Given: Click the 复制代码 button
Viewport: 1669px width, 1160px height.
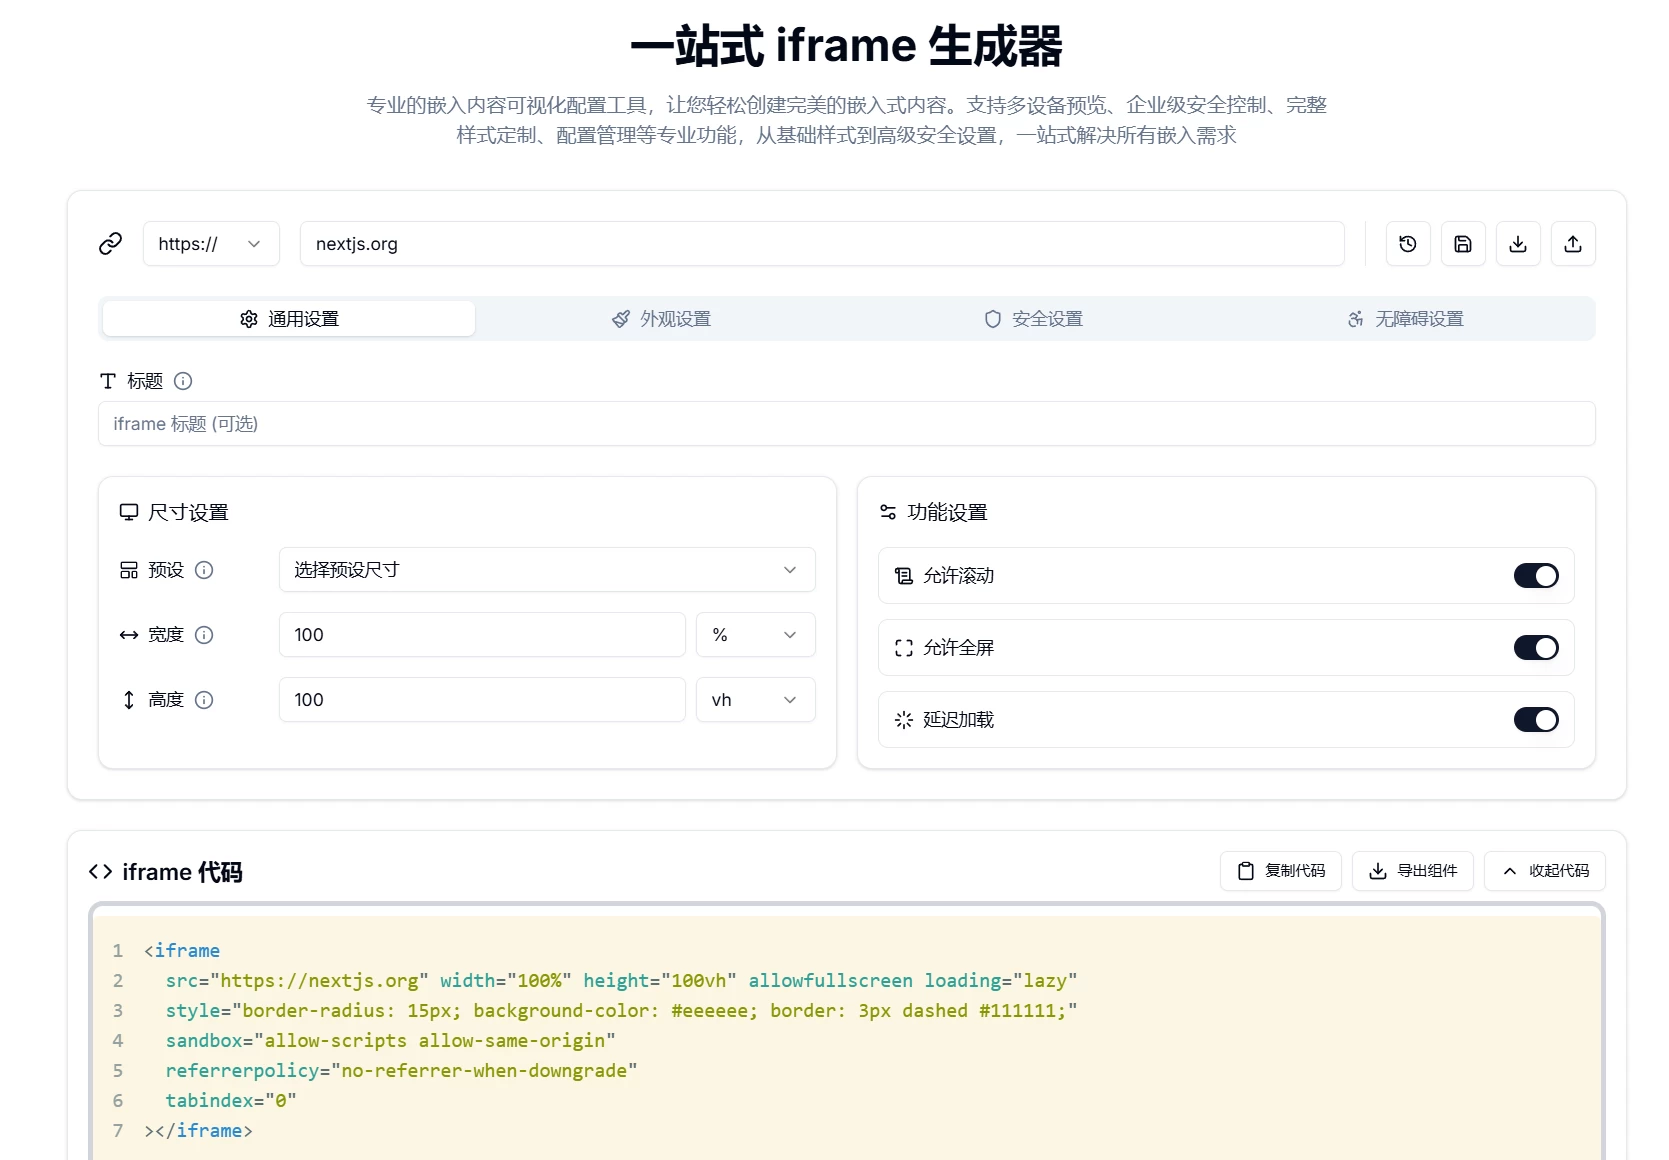Looking at the screenshot, I should point(1280,870).
